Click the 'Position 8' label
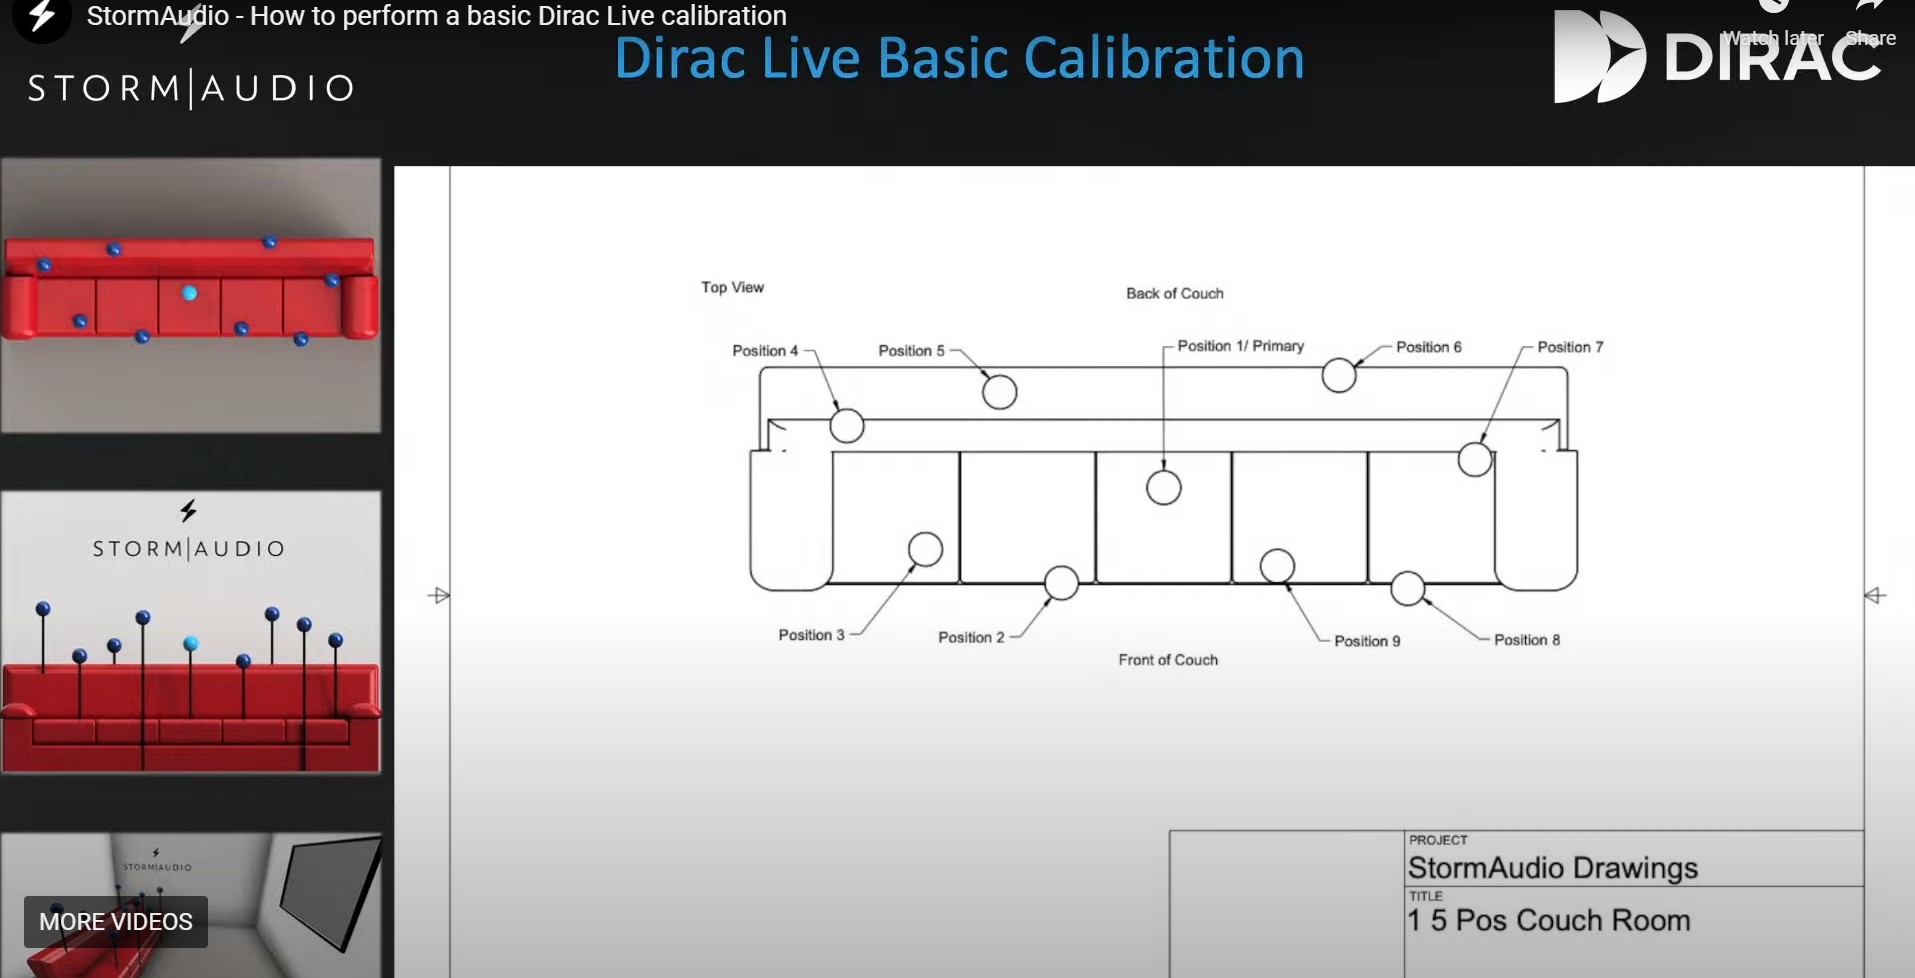1915x978 pixels. (1527, 640)
